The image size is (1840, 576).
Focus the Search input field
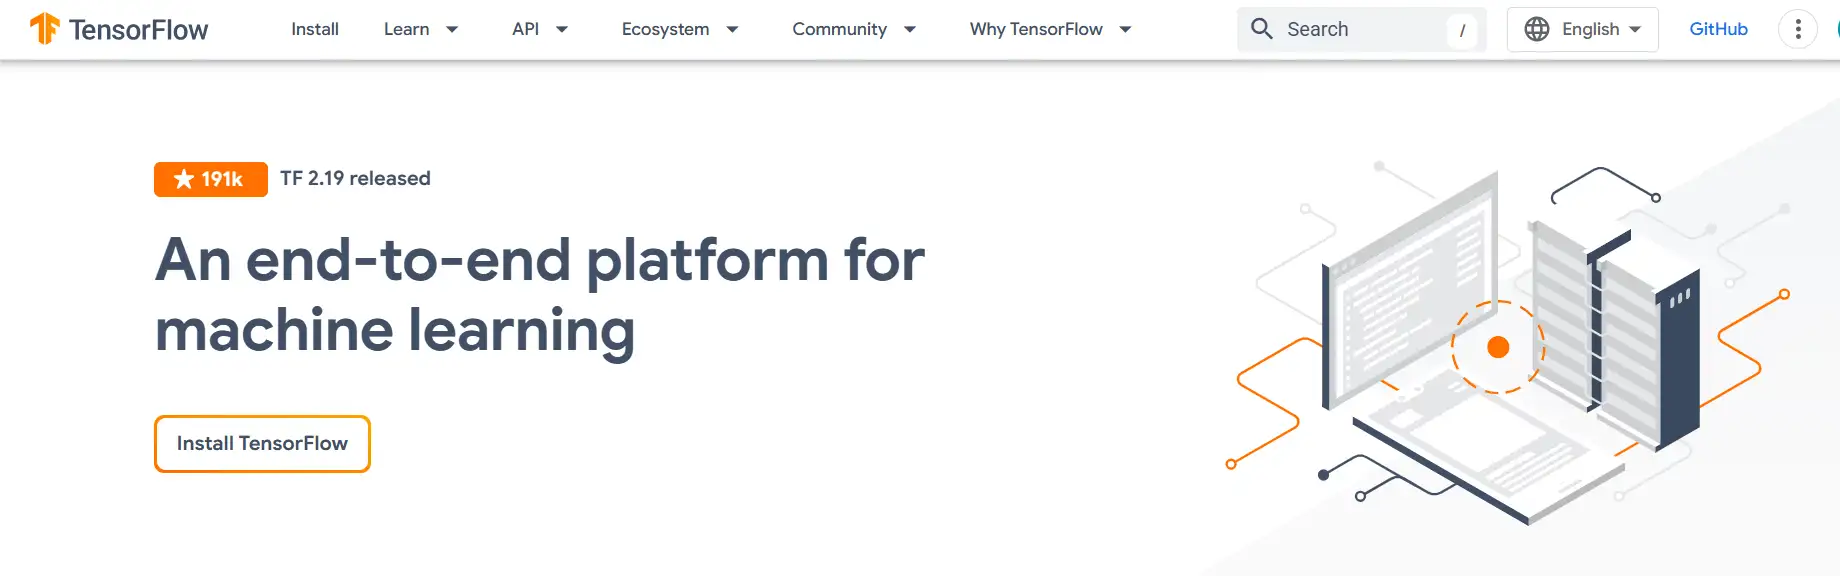pos(1361,29)
